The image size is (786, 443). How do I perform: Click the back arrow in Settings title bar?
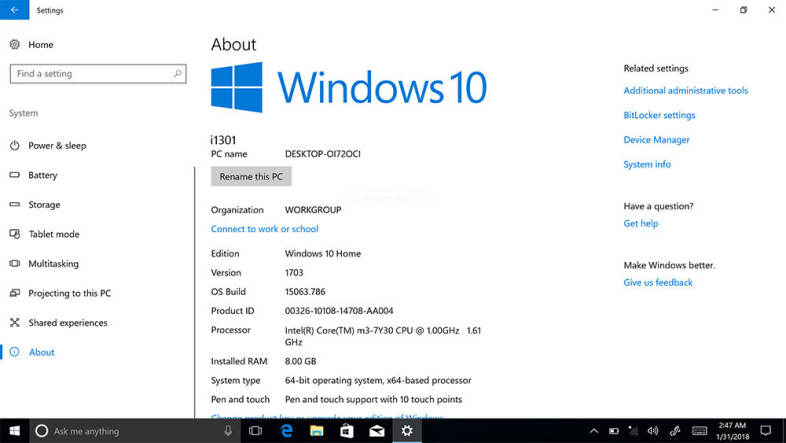[x=14, y=10]
